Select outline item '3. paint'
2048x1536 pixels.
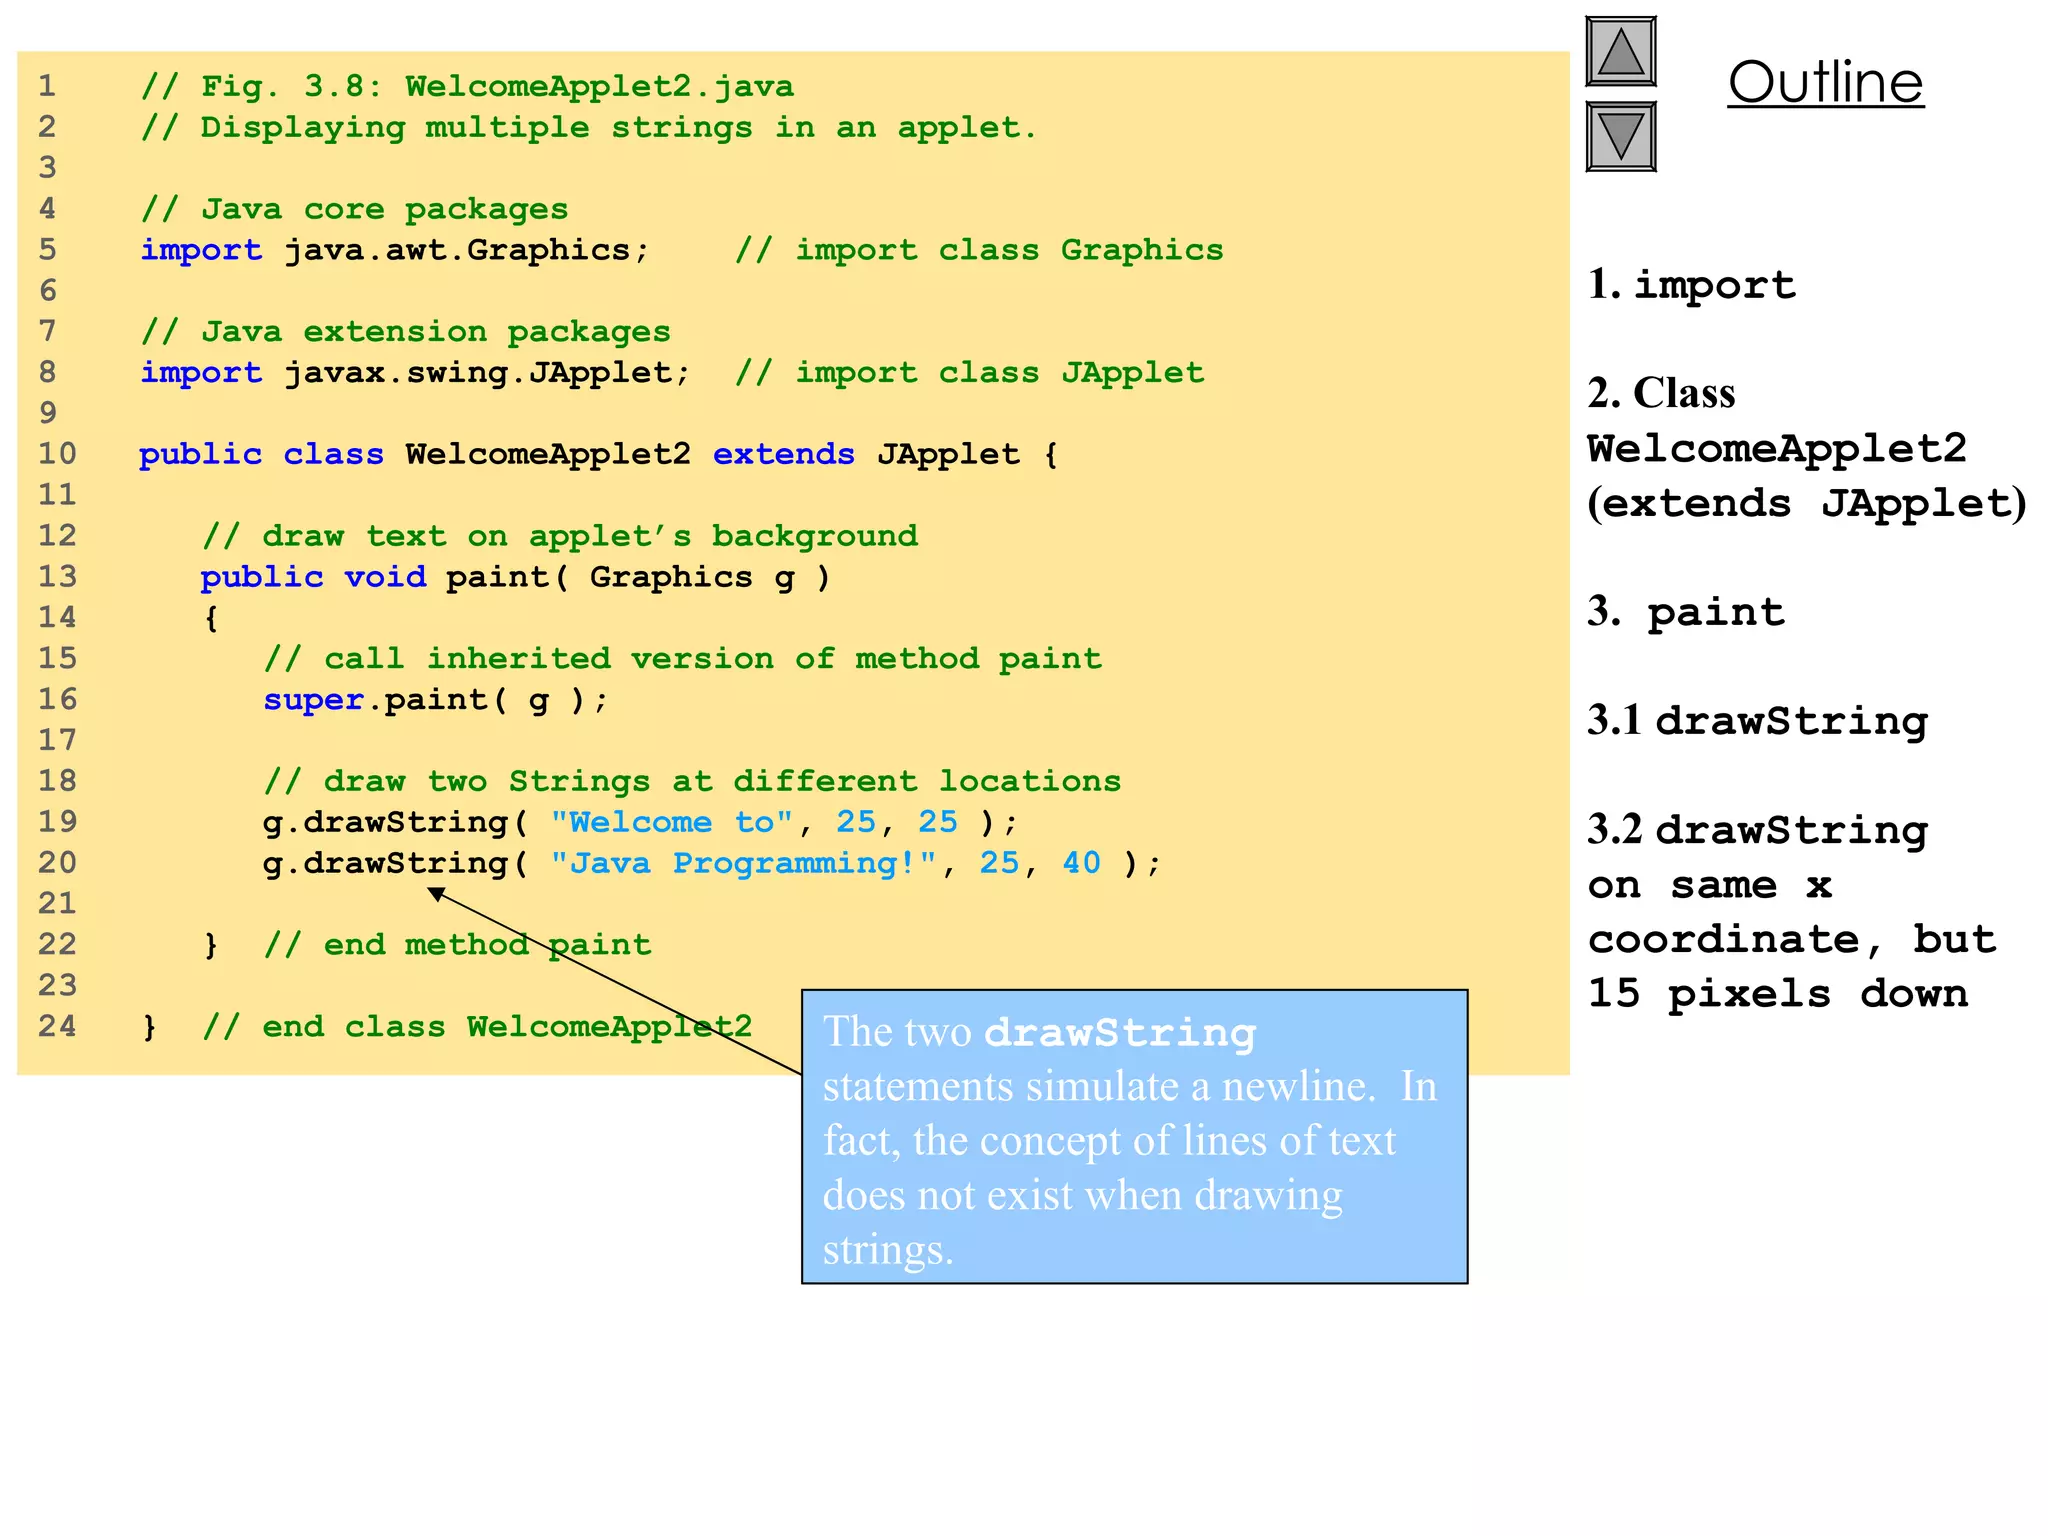pos(1686,612)
